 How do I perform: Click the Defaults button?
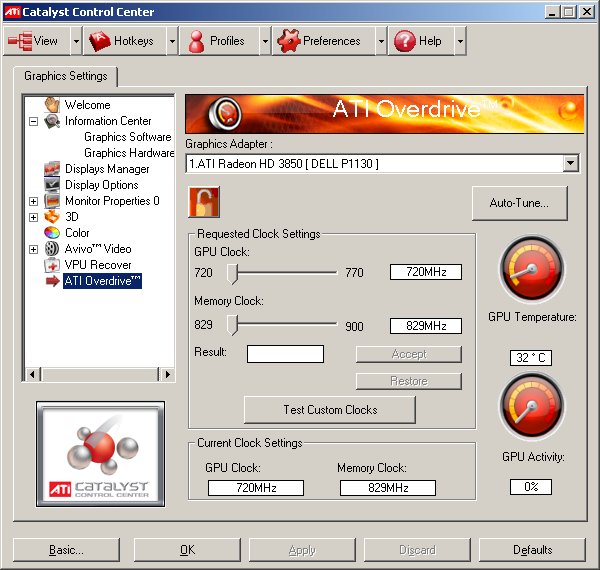pos(532,550)
